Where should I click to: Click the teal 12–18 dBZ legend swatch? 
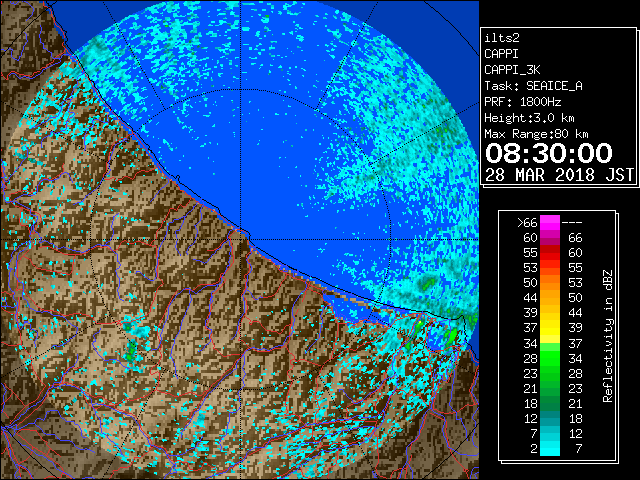click(x=550, y=418)
